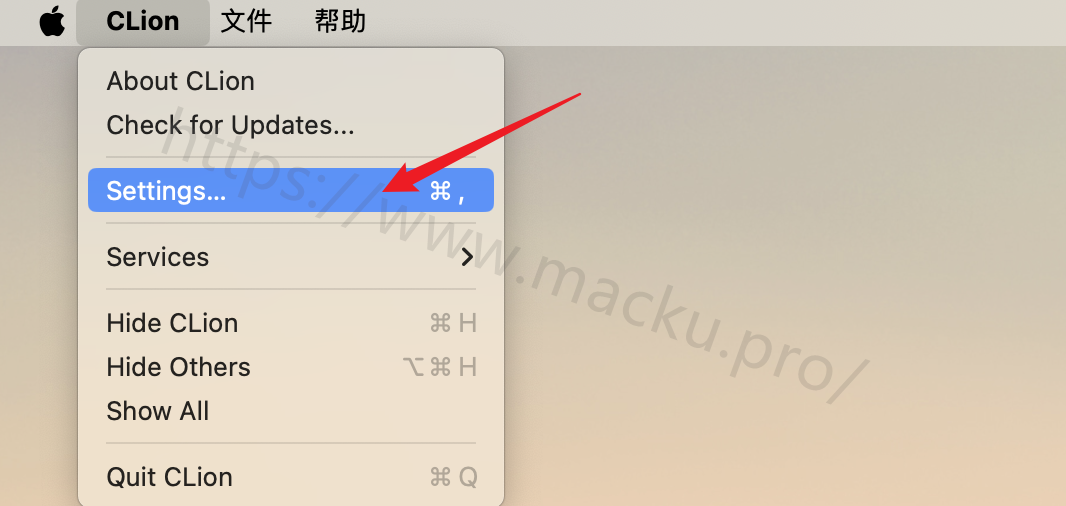Choose About CLion from the menu

(291, 82)
